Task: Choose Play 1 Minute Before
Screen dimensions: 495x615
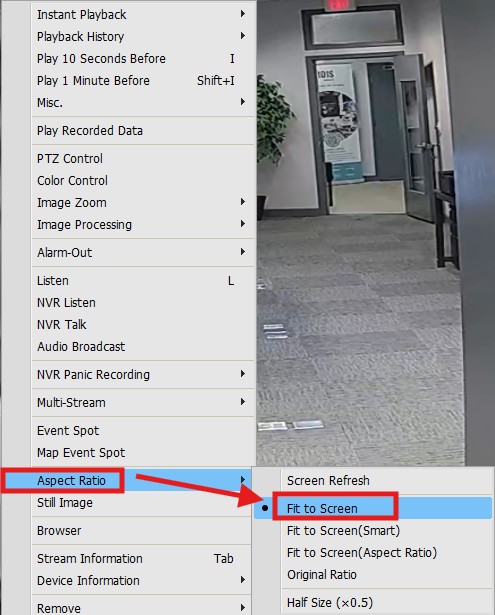Action: [x=143, y=80]
